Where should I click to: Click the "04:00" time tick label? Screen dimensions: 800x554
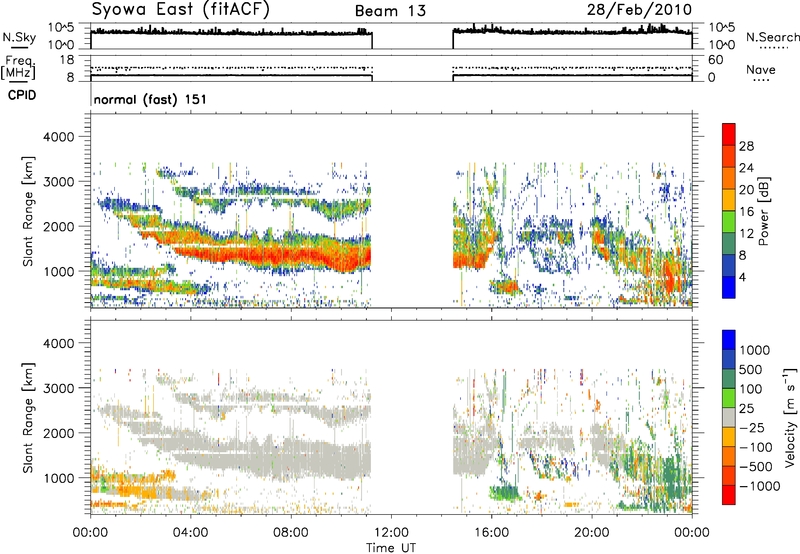tap(190, 533)
